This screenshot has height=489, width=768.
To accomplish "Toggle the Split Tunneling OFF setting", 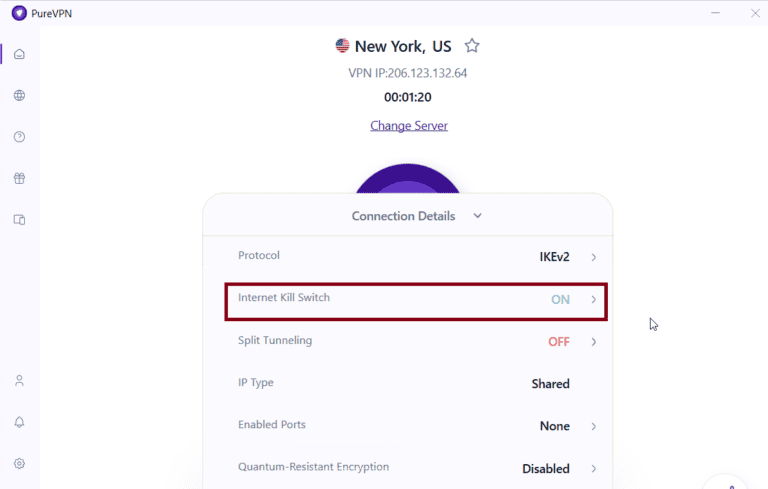I will 558,342.
